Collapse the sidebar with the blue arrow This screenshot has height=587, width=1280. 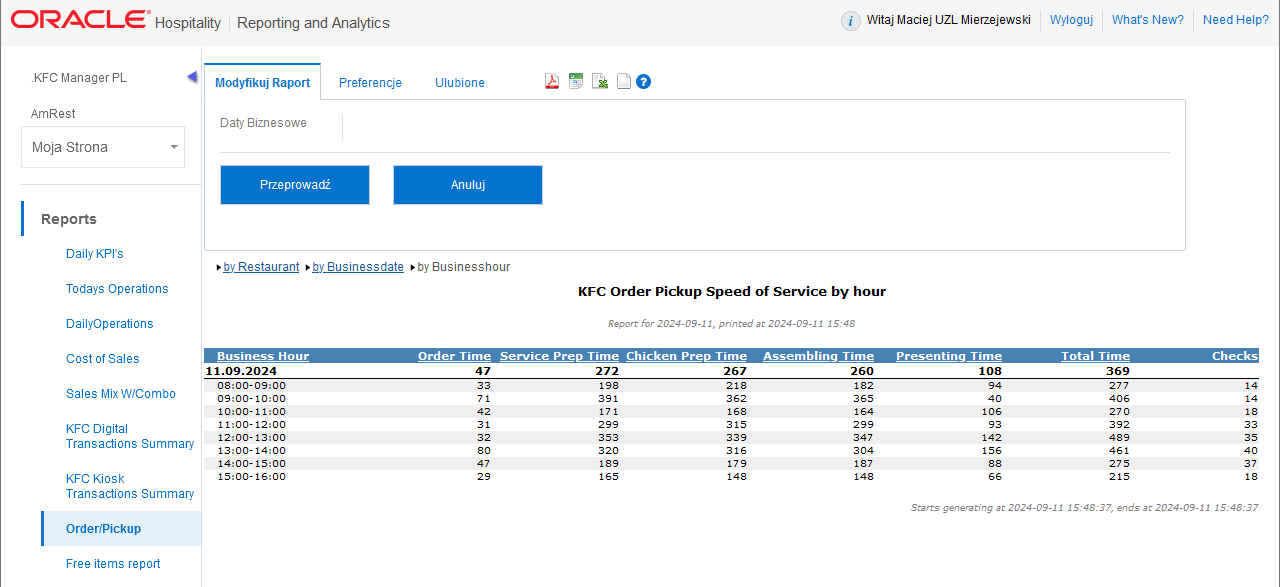(192, 75)
